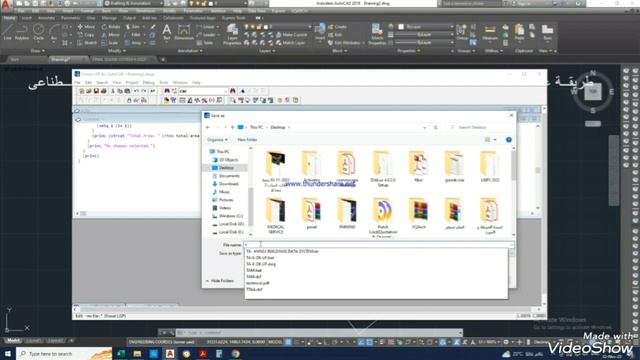Click the Make Current layer button
640x360 pixels.
pos(291,35)
